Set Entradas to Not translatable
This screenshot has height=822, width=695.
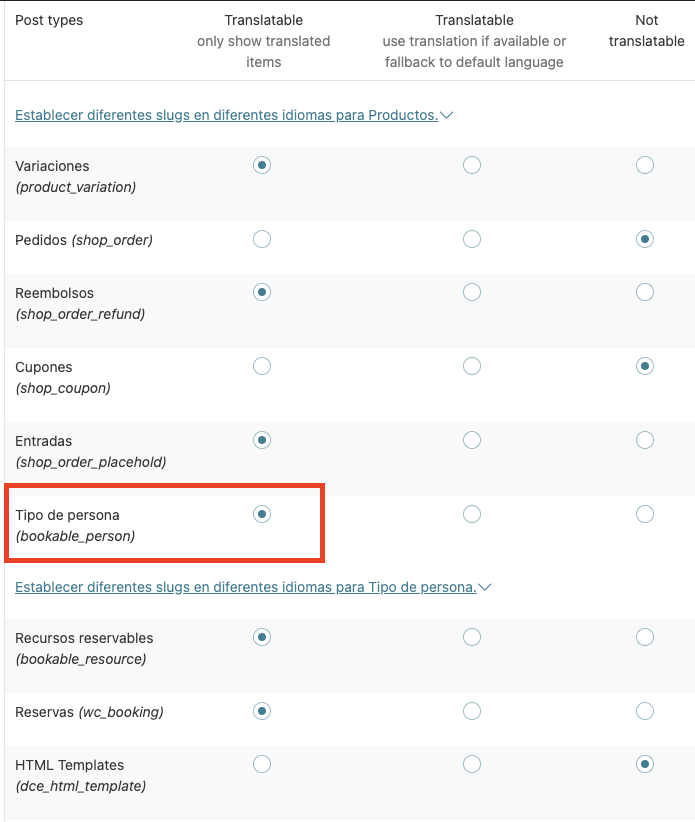[645, 440]
